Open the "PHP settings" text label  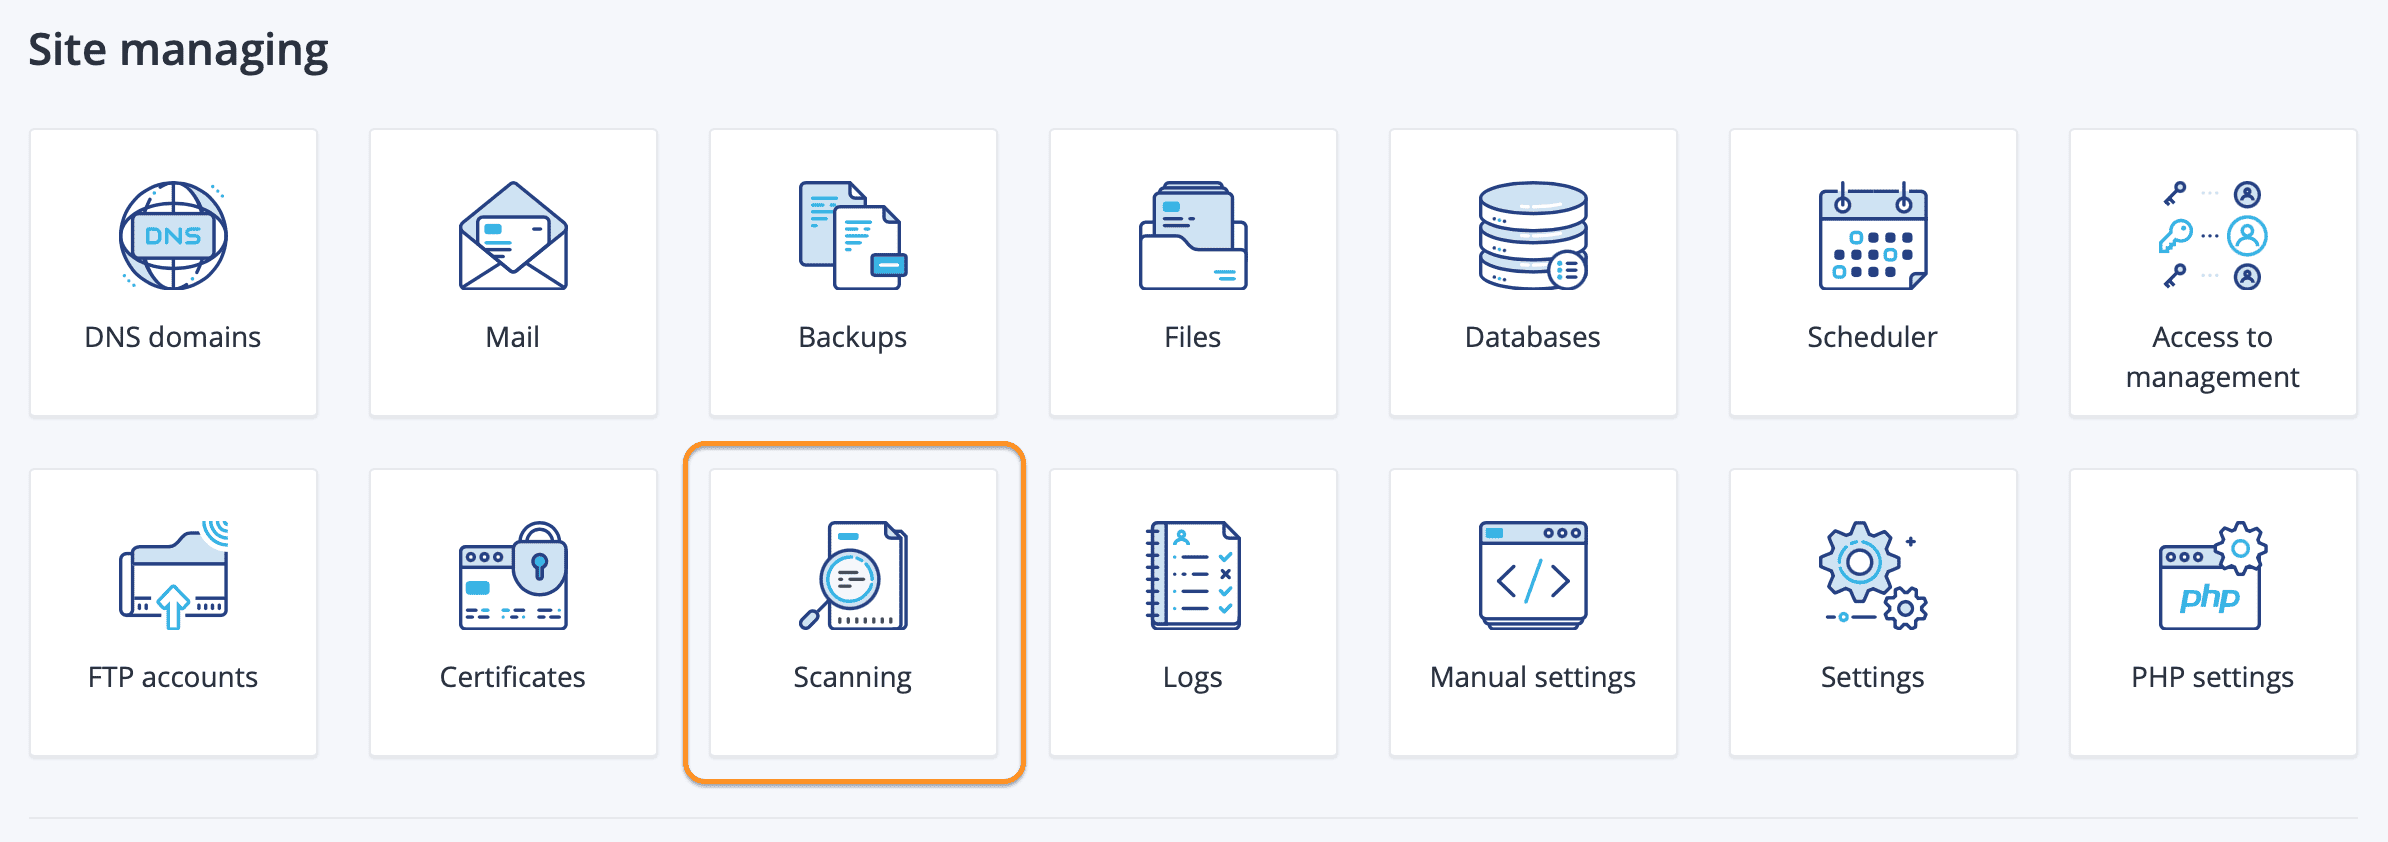tap(2213, 677)
